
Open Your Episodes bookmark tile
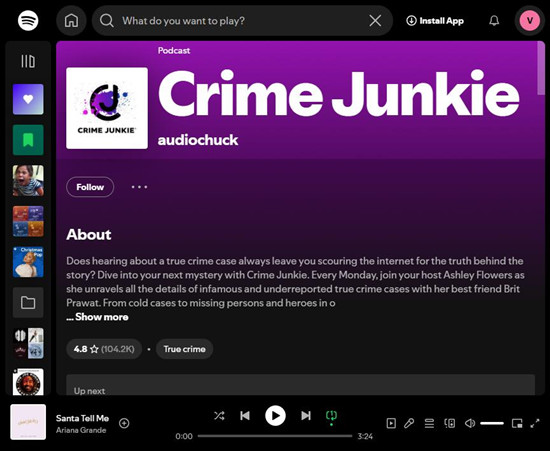click(x=28, y=140)
